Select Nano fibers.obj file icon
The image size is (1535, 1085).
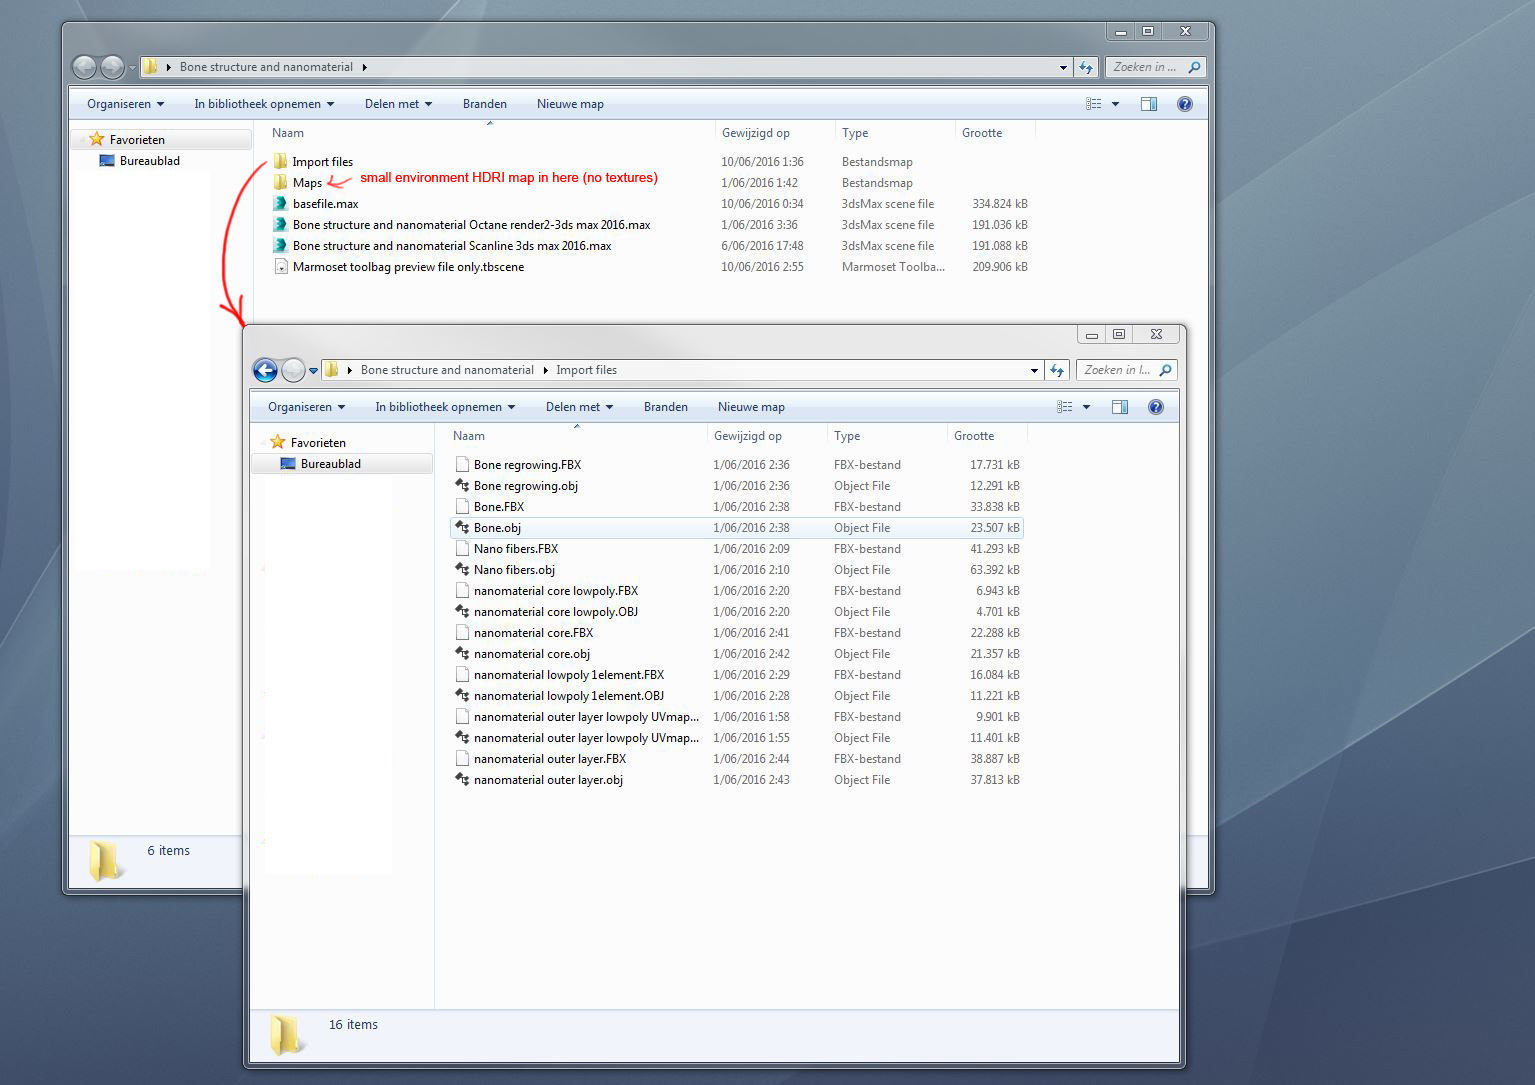462,570
